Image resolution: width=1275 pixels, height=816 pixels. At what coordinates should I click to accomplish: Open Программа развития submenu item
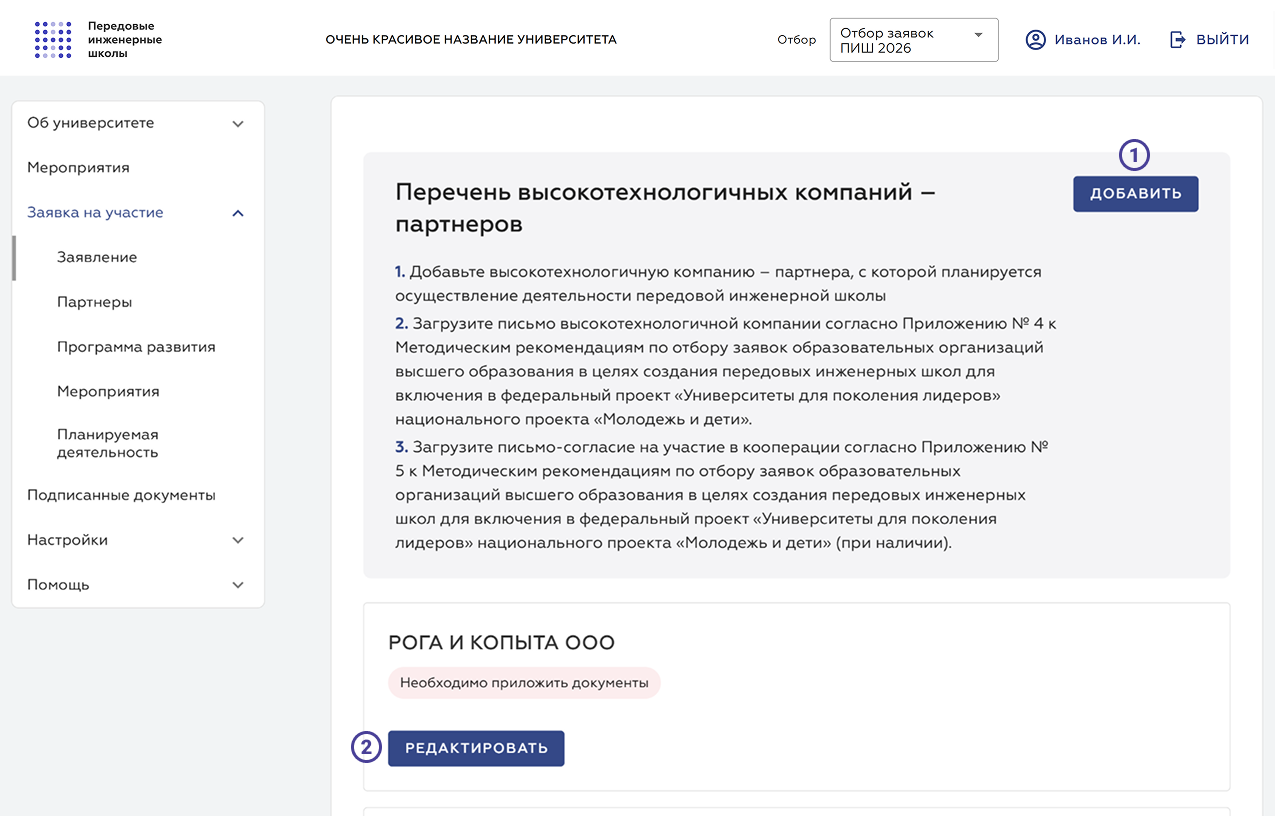136,347
